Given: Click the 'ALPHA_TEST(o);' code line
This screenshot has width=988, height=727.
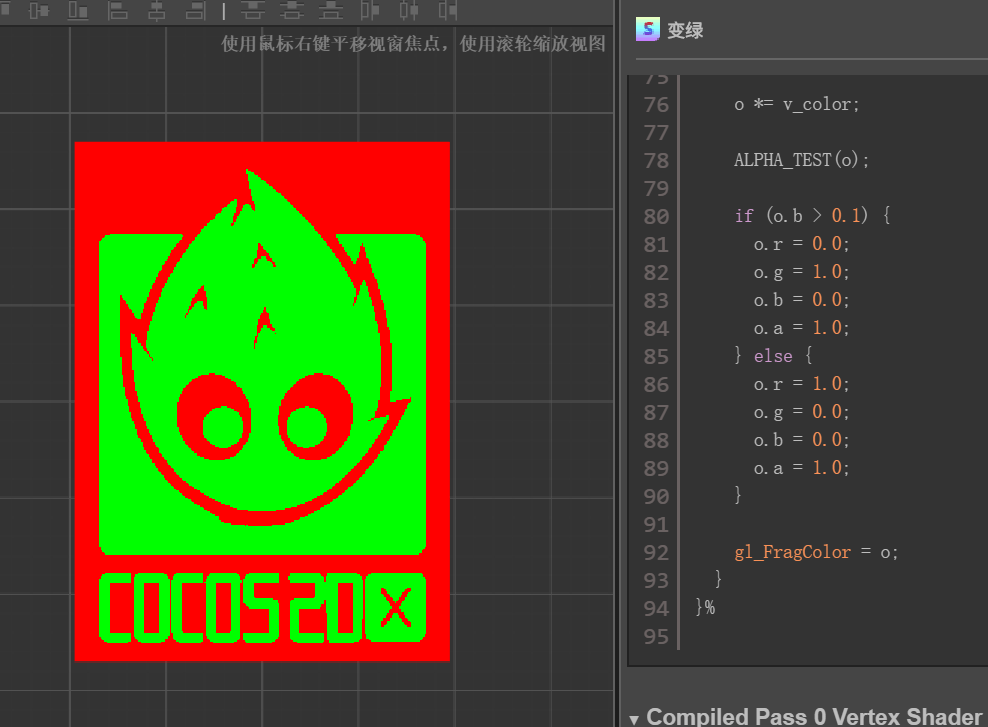Looking at the screenshot, I should [x=801, y=160].
